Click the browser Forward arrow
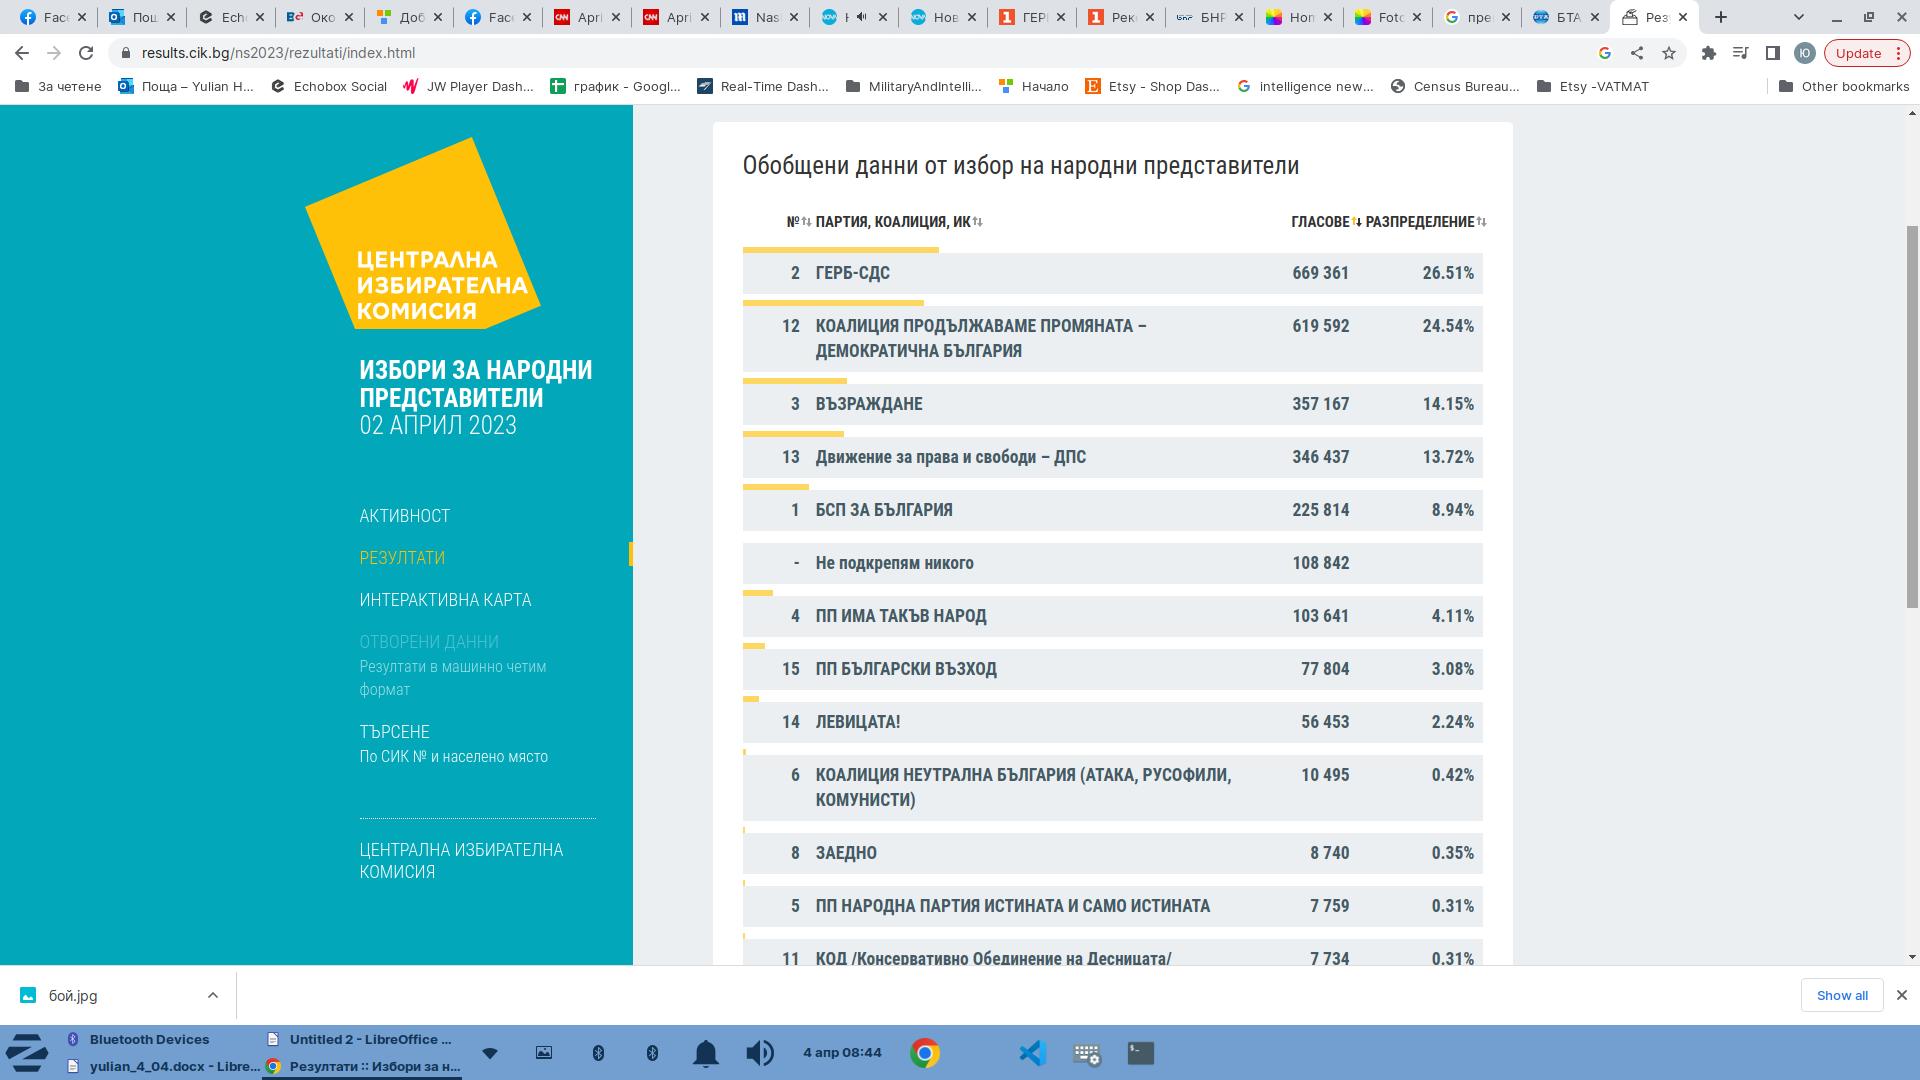The image size is (1920, 1080). pos(54,53)
